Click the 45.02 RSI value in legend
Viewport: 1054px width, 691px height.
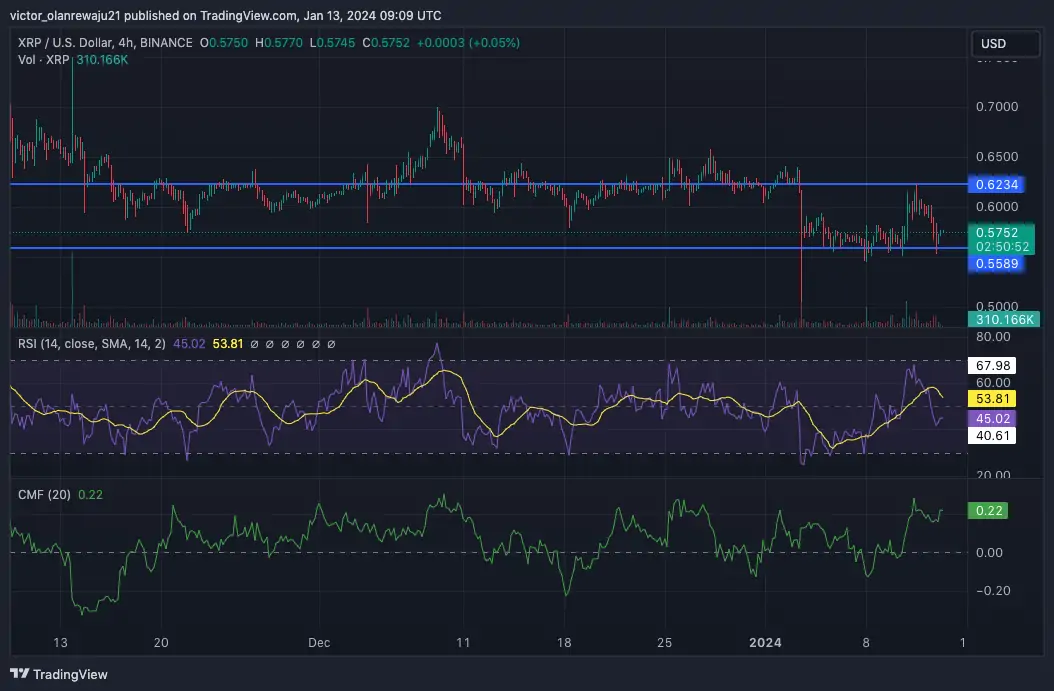click(190, 344)
